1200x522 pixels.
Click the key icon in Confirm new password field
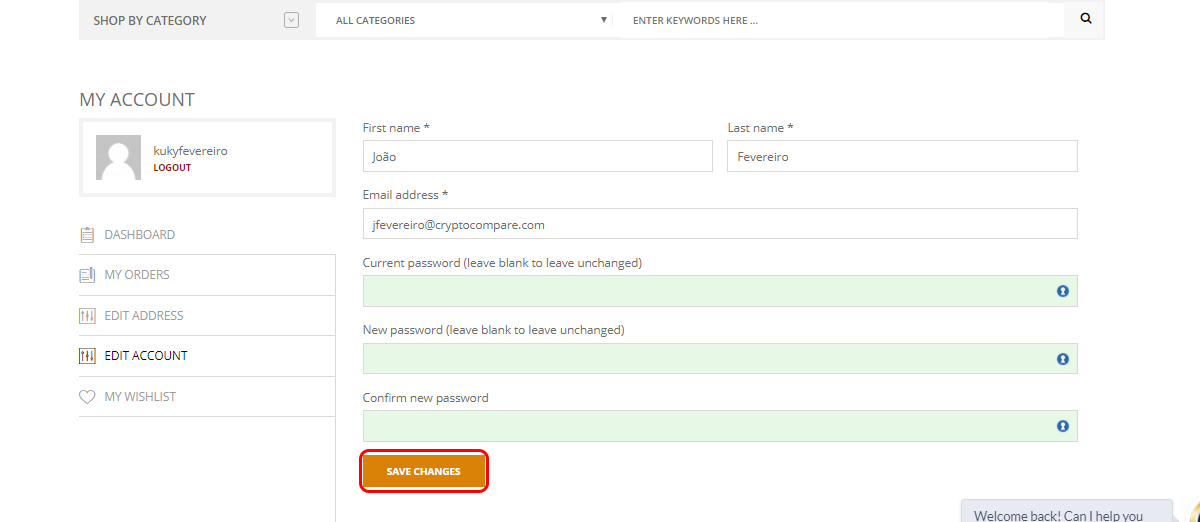coord(1063,426)
